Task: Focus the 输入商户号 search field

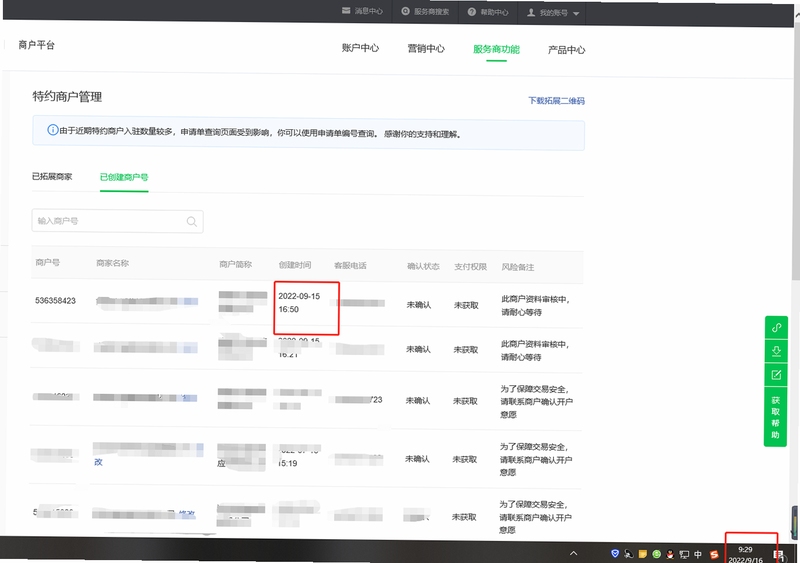Action: click(117, 221)
